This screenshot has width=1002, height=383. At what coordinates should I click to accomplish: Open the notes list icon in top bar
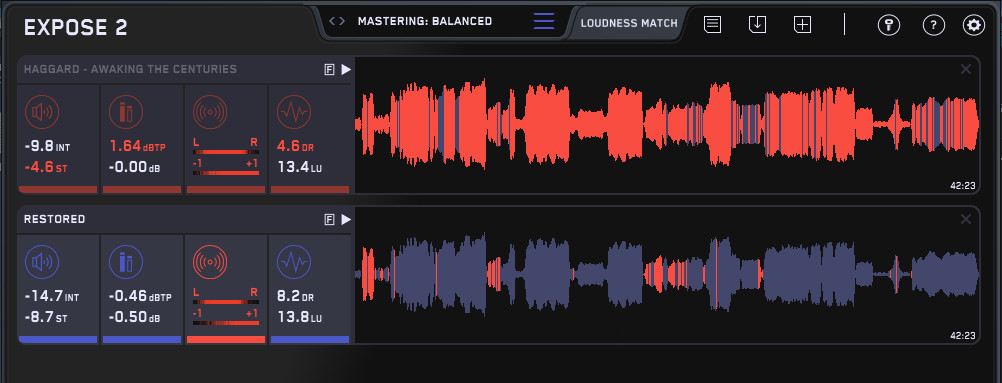pos(713,25)
